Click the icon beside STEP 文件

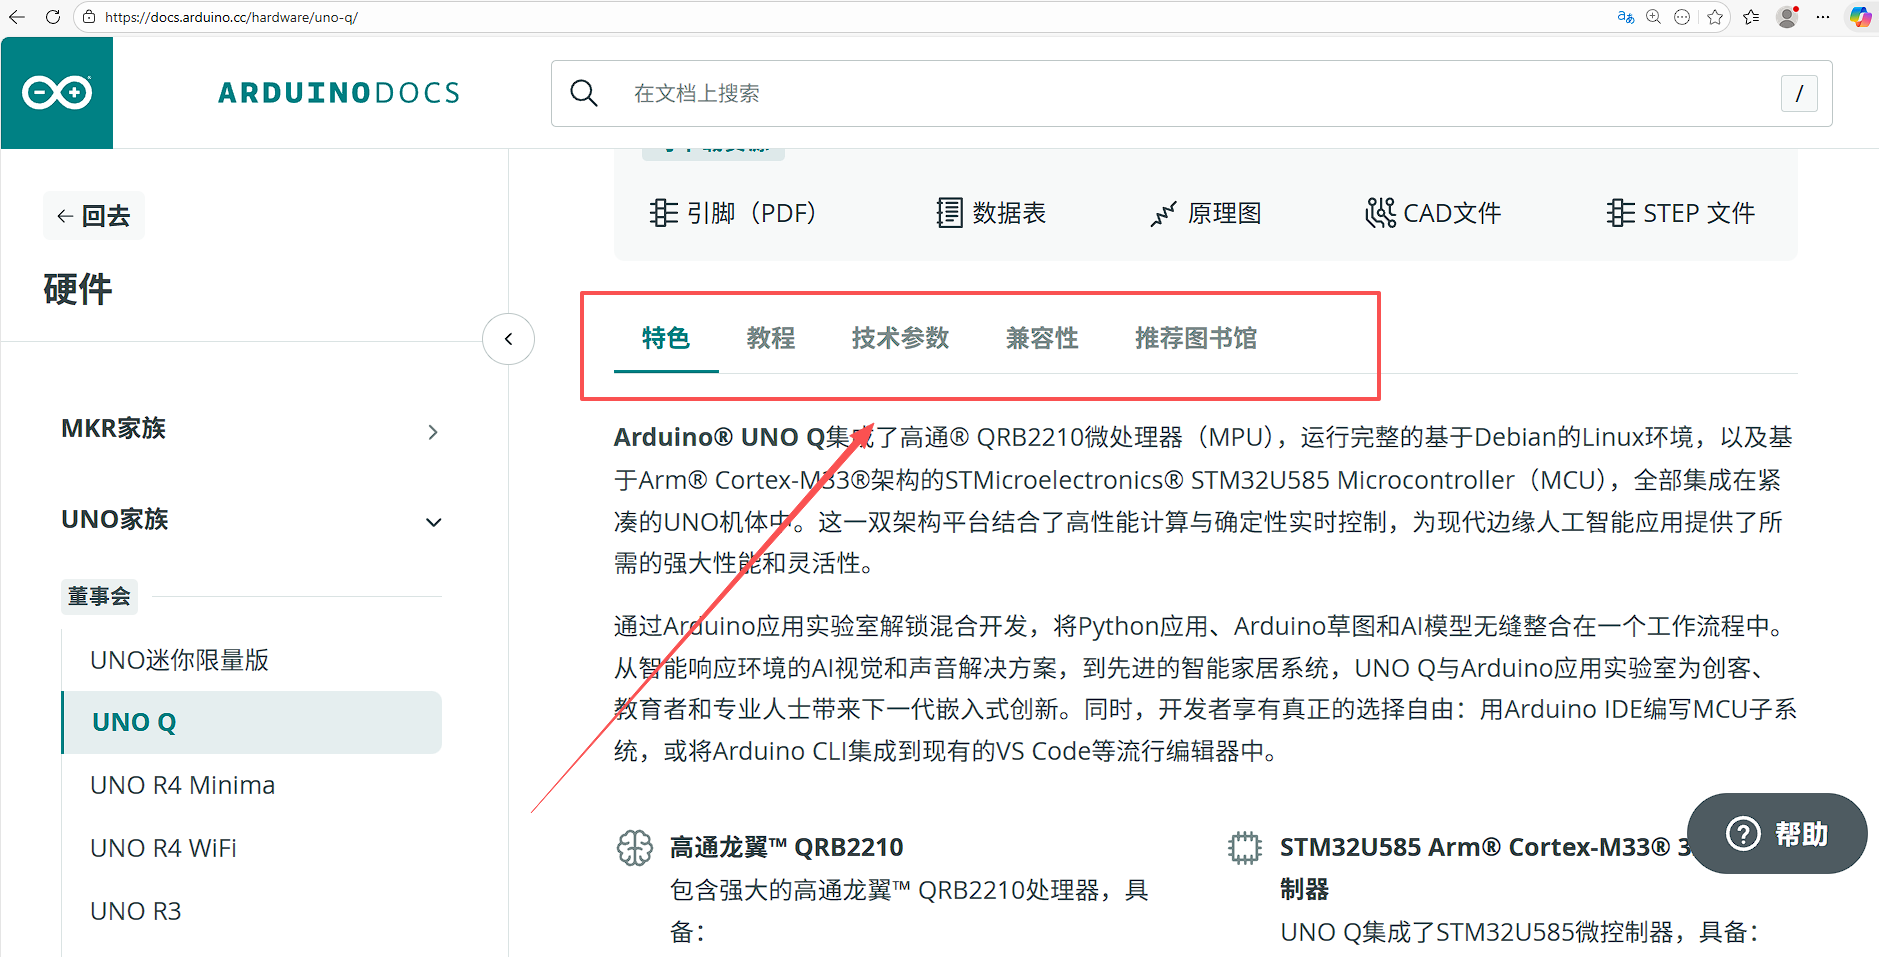coord(1620,213)
